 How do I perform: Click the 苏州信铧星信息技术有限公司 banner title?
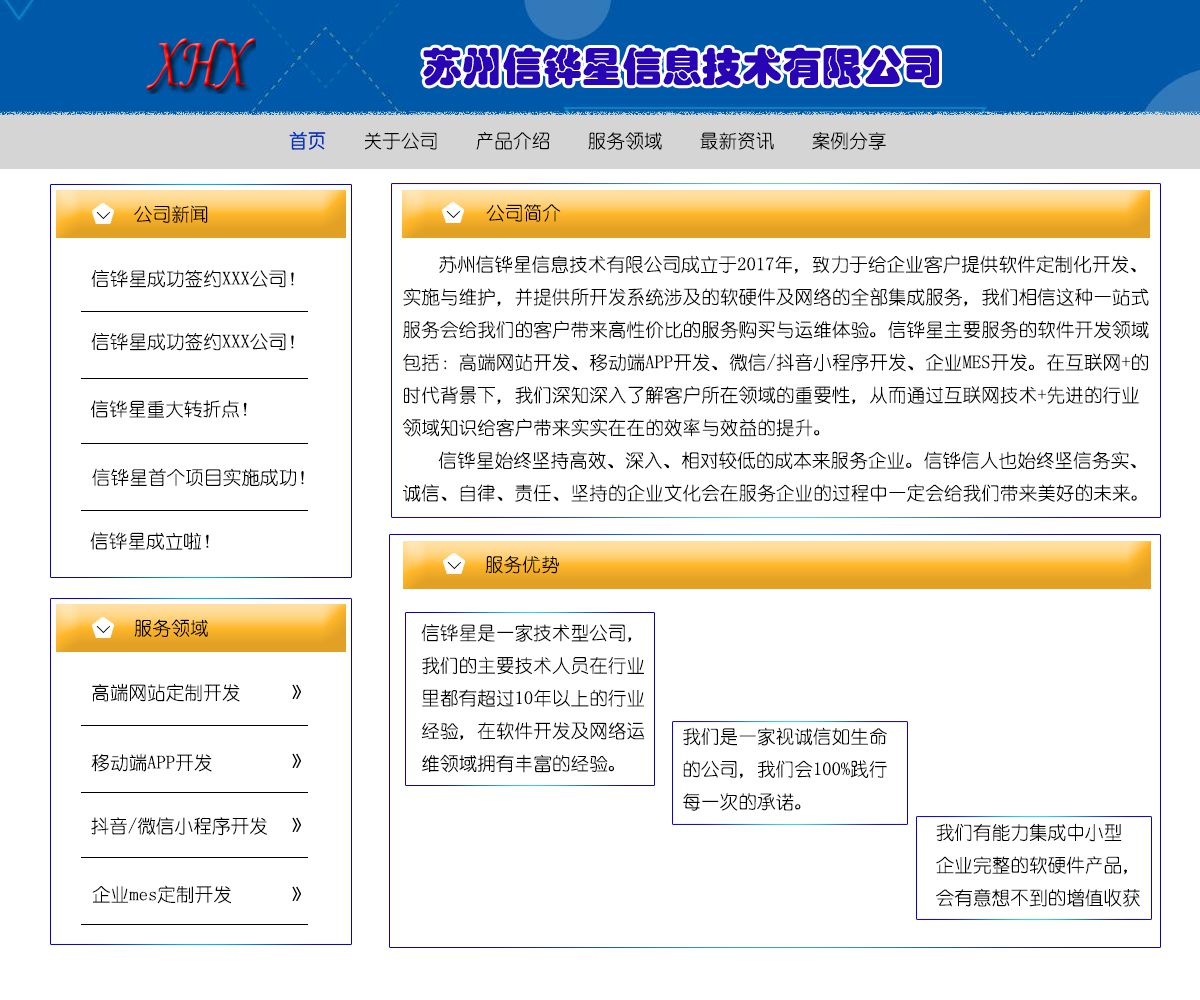tap(681, 68)
